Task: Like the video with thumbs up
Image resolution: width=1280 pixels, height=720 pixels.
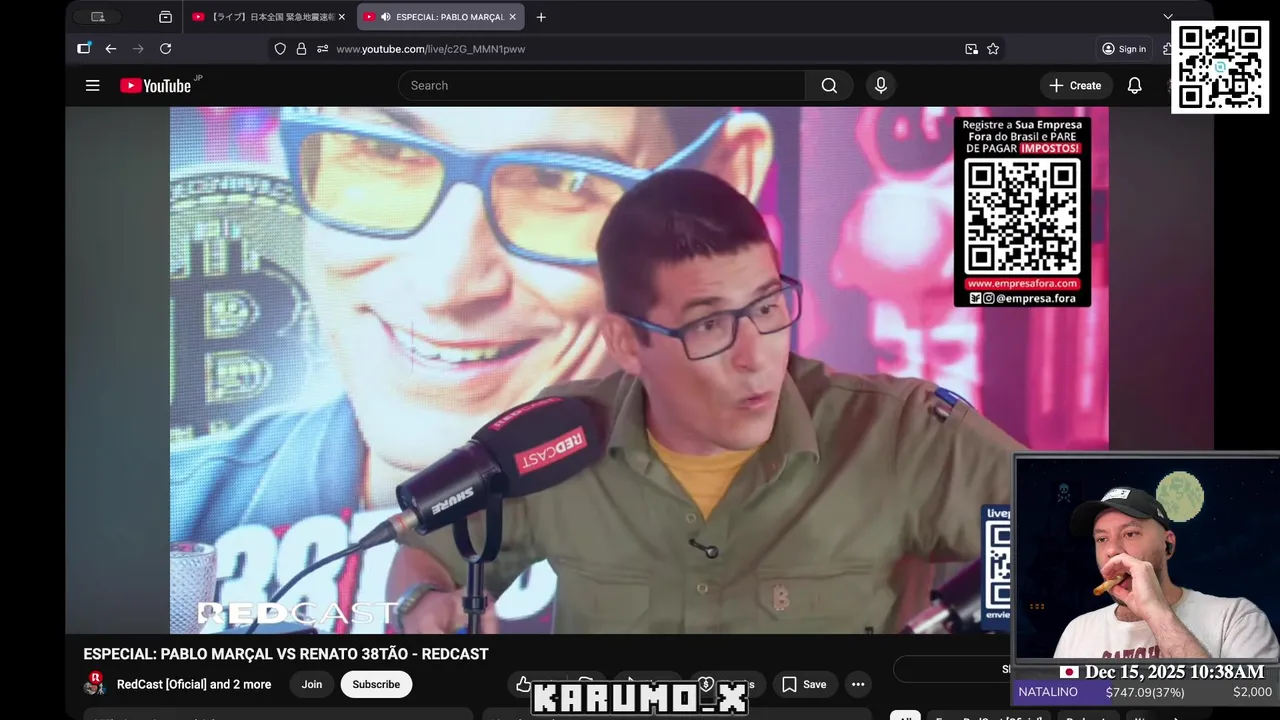Action: (x=524, y=684)
